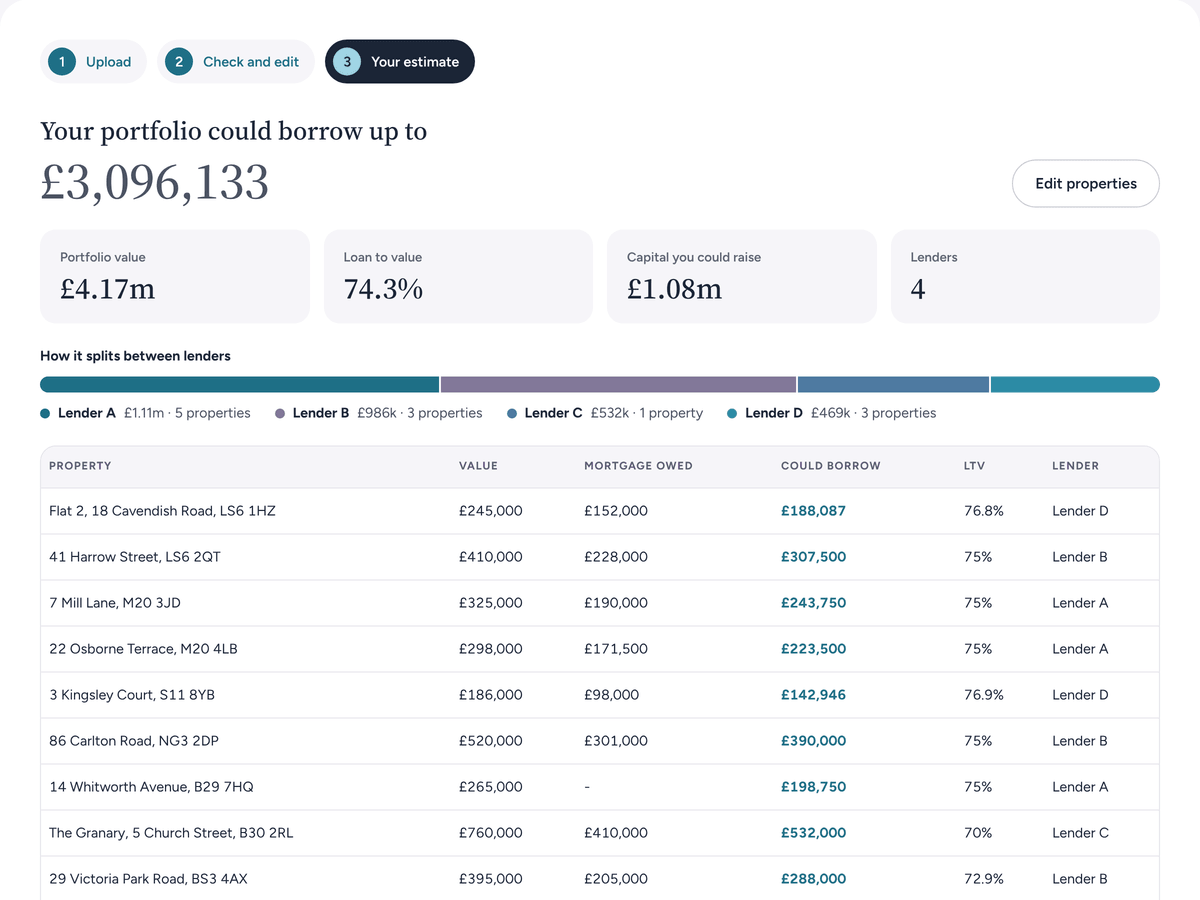The width and height of the screenshot is (1200, 900).
Task: Select Flat 2, 18 Cavendish Road row
Action: [600, 511]
